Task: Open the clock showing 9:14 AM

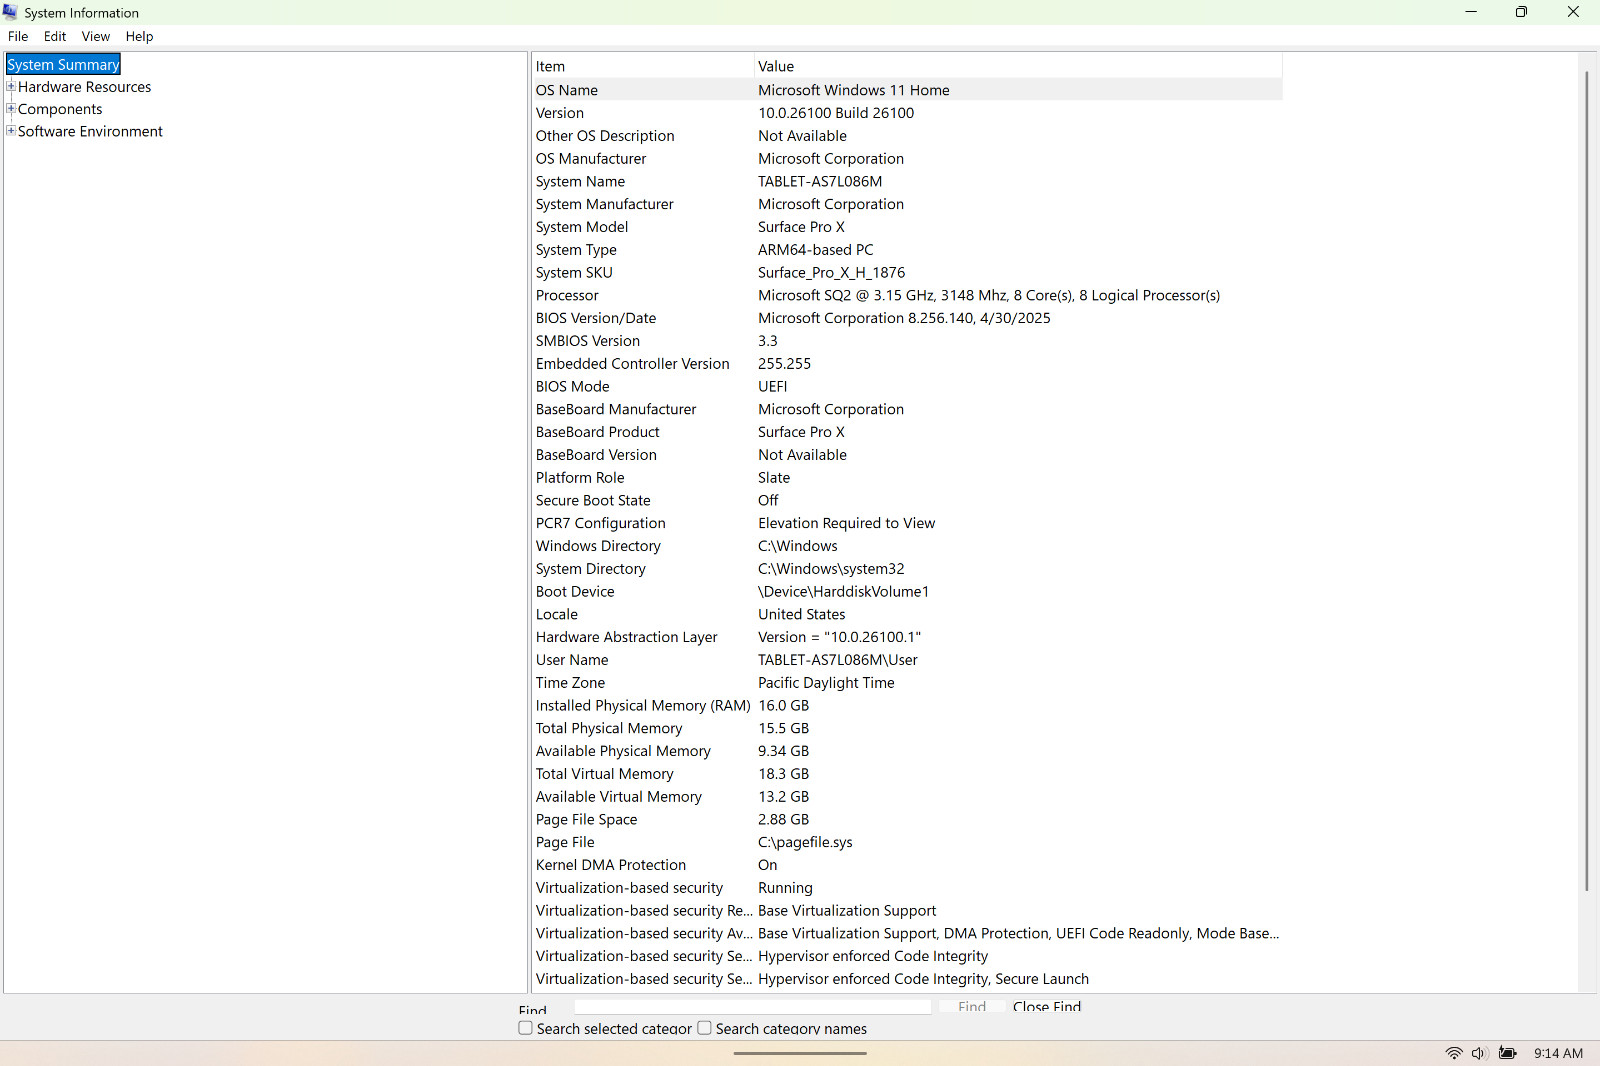Action: pos(1558,1053)
